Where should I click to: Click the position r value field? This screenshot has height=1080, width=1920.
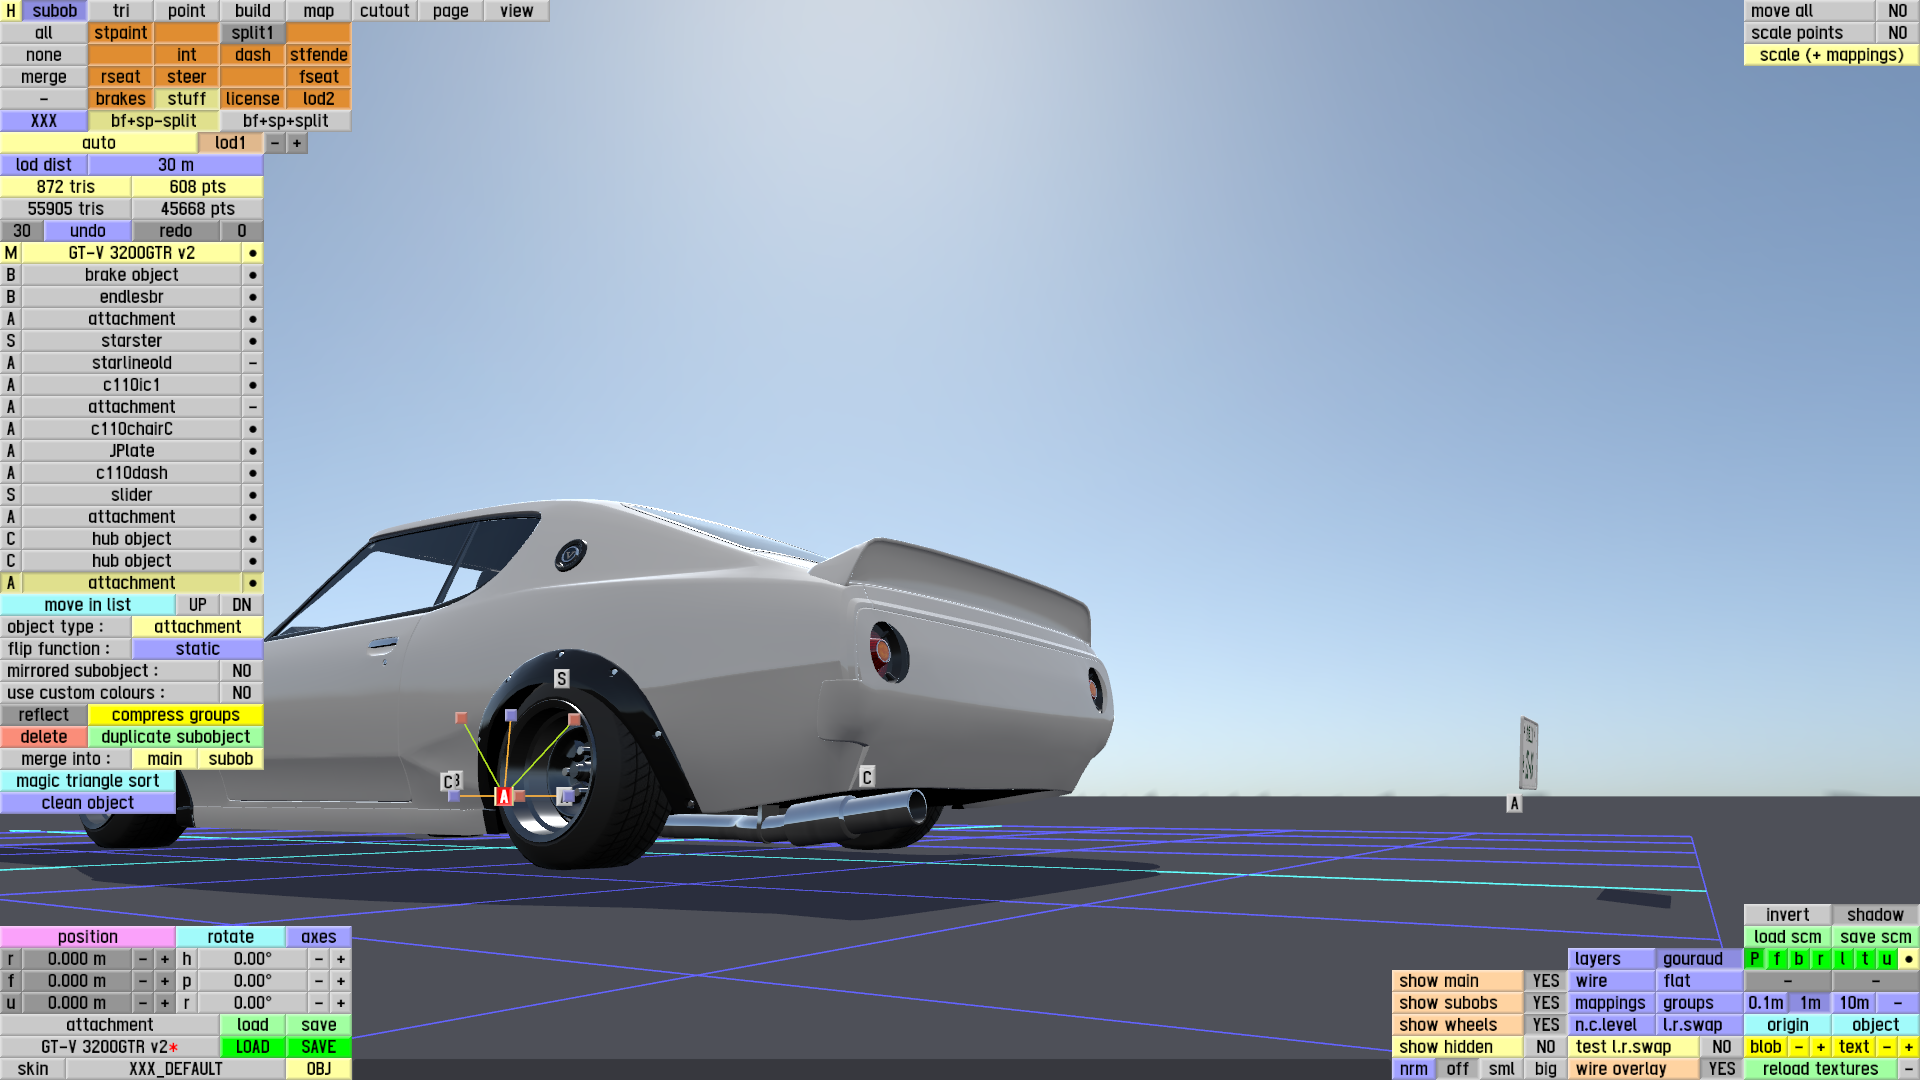tap(76, 959)
